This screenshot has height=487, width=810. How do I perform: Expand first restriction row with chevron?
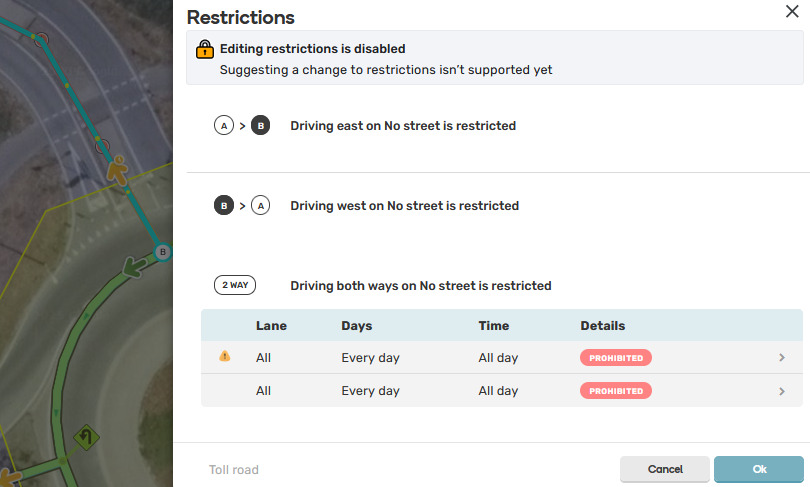[x=781, y=357]
